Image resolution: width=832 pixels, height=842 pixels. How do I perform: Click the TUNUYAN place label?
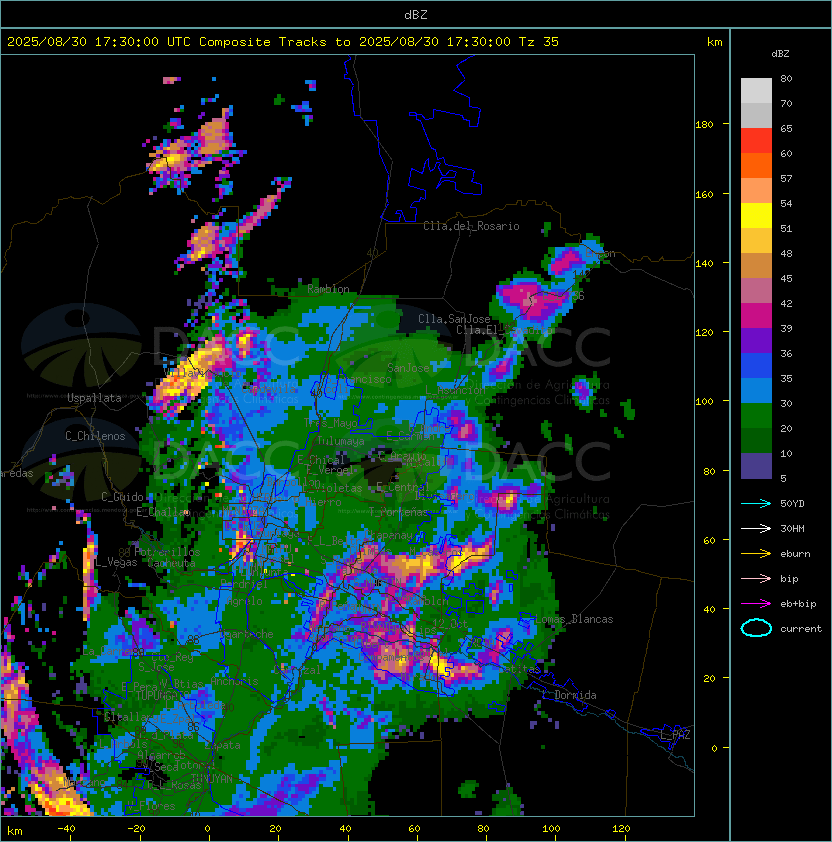pyautogui.click(x=212, y=779)
